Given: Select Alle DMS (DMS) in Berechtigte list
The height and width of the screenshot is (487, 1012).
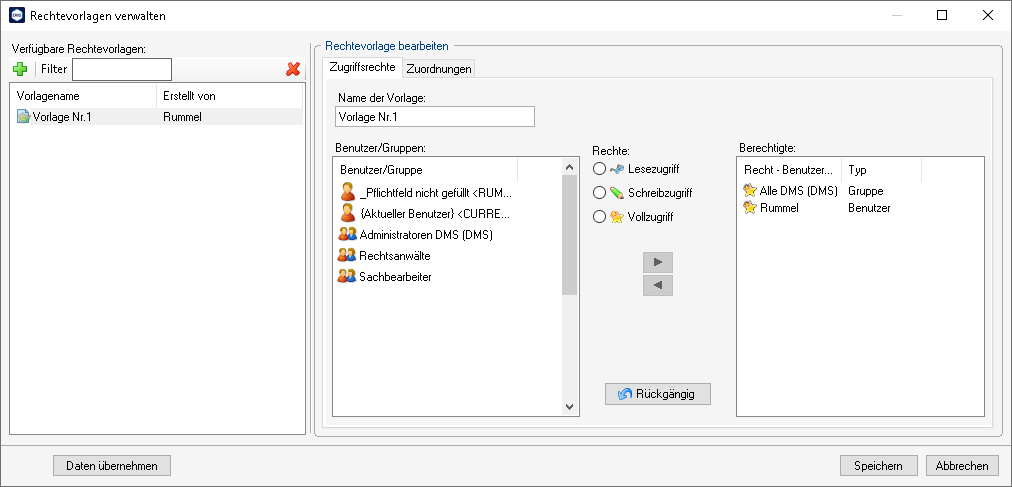Looking at the screenshot, I should [x=799, y=190].
